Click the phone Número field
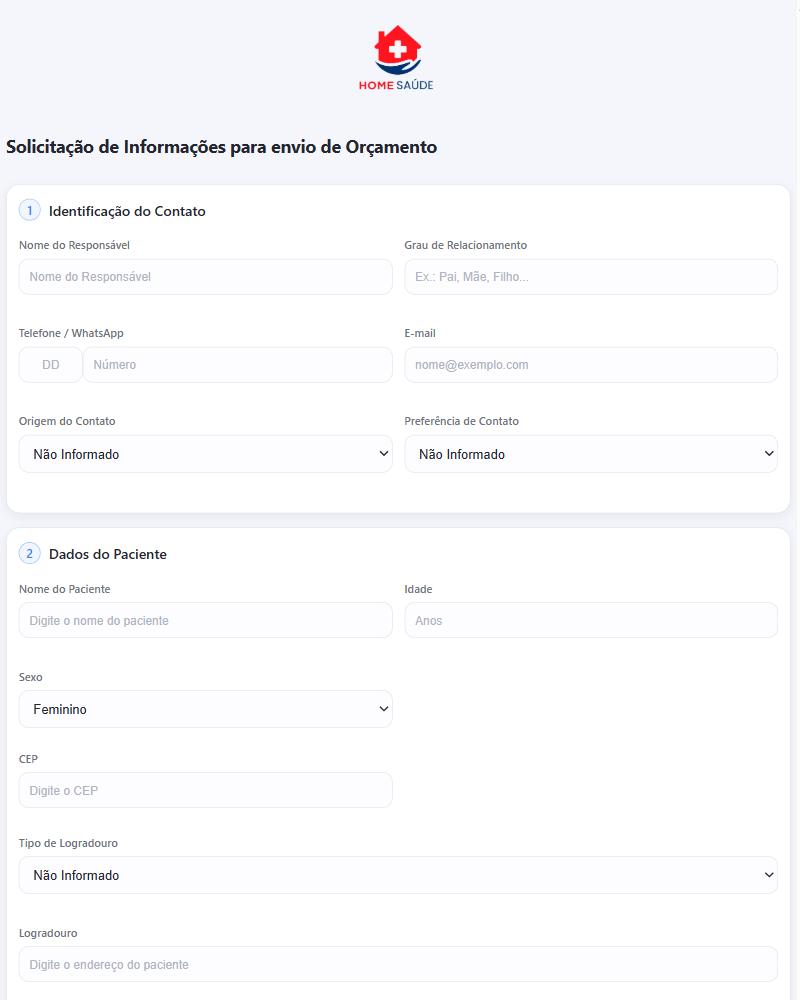Image resolution: width=800 pixels, height=1000 pixels. (237, 365)
